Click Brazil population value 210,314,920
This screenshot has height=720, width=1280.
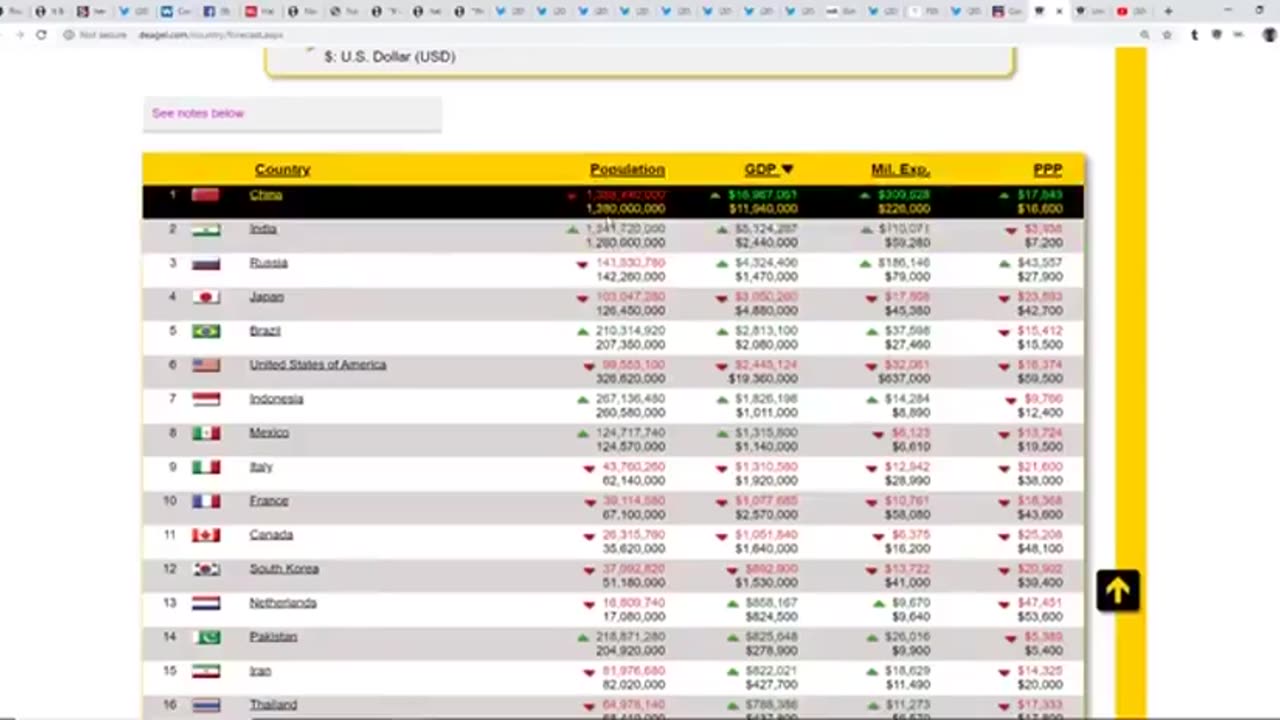tap(630, 331)
